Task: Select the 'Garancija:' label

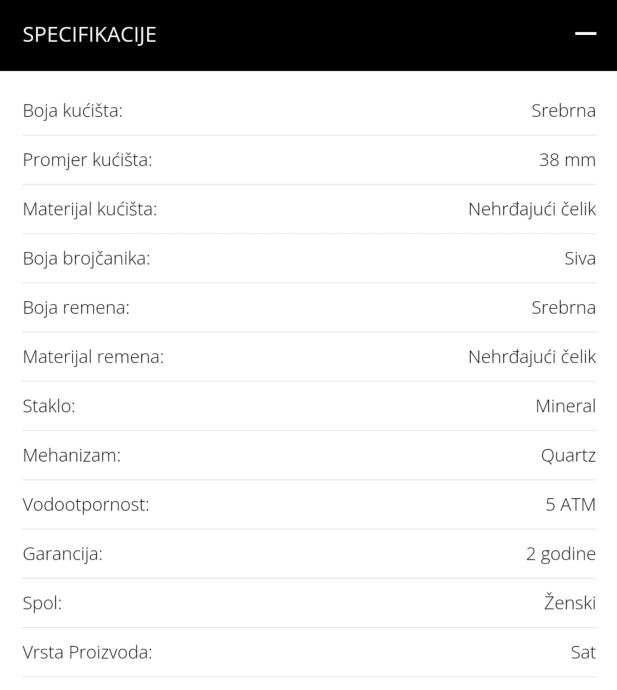Action: 62,553
